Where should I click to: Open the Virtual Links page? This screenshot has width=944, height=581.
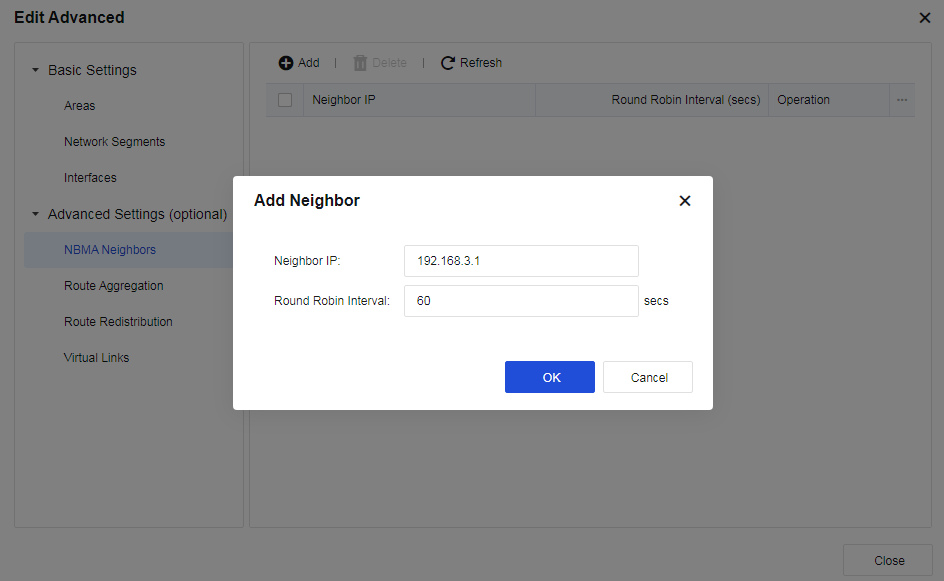tap(96, 358)
